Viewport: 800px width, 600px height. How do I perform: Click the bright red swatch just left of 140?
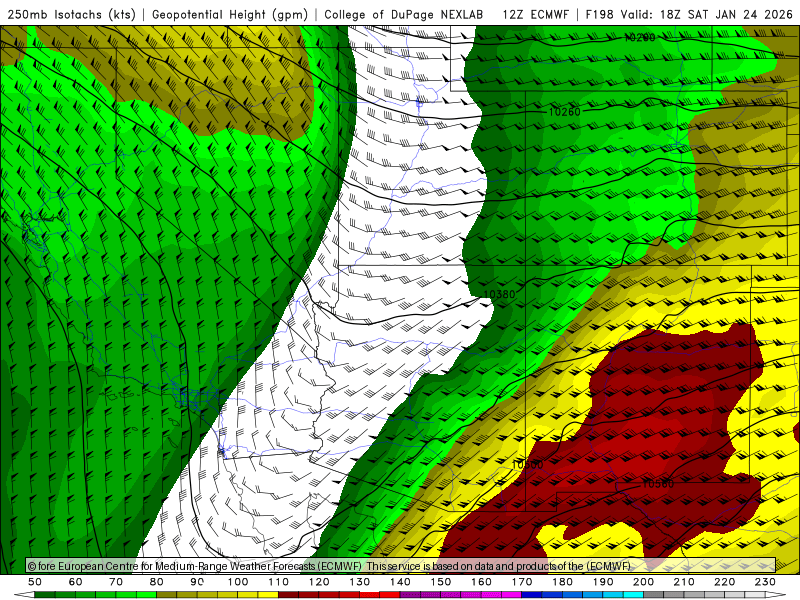click(x=390, y=594)
